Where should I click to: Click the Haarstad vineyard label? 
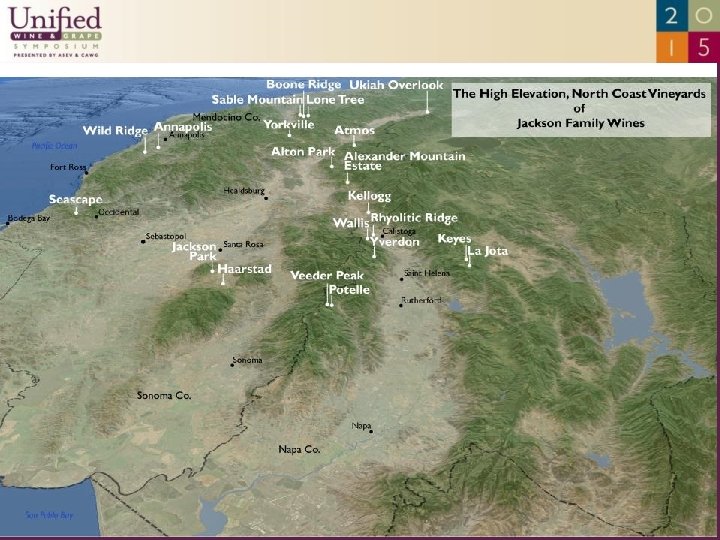point(244,269)
